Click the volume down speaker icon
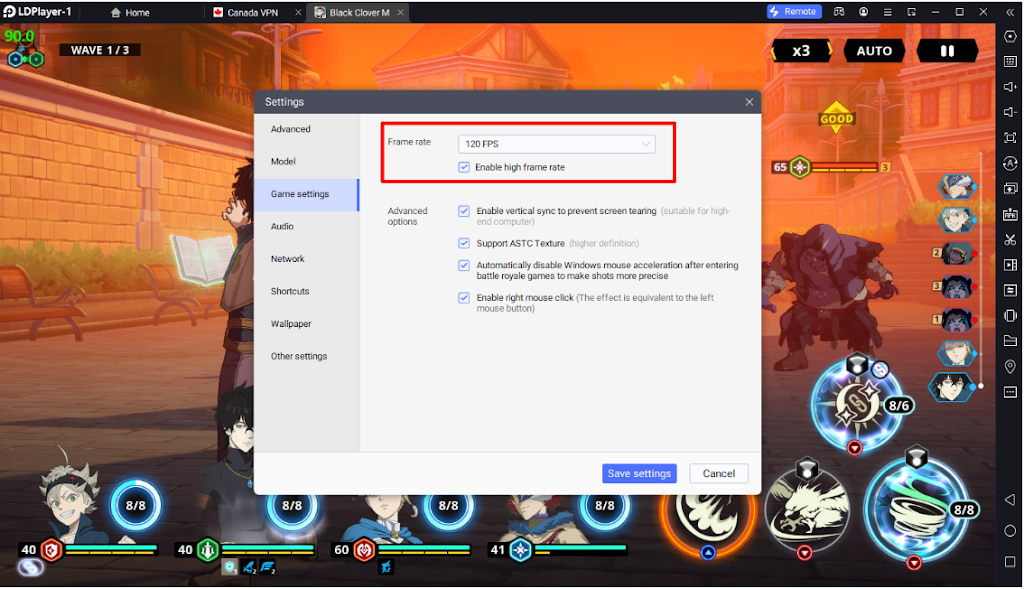Screen dimensions: 1024x589 tap(1010, 113)
